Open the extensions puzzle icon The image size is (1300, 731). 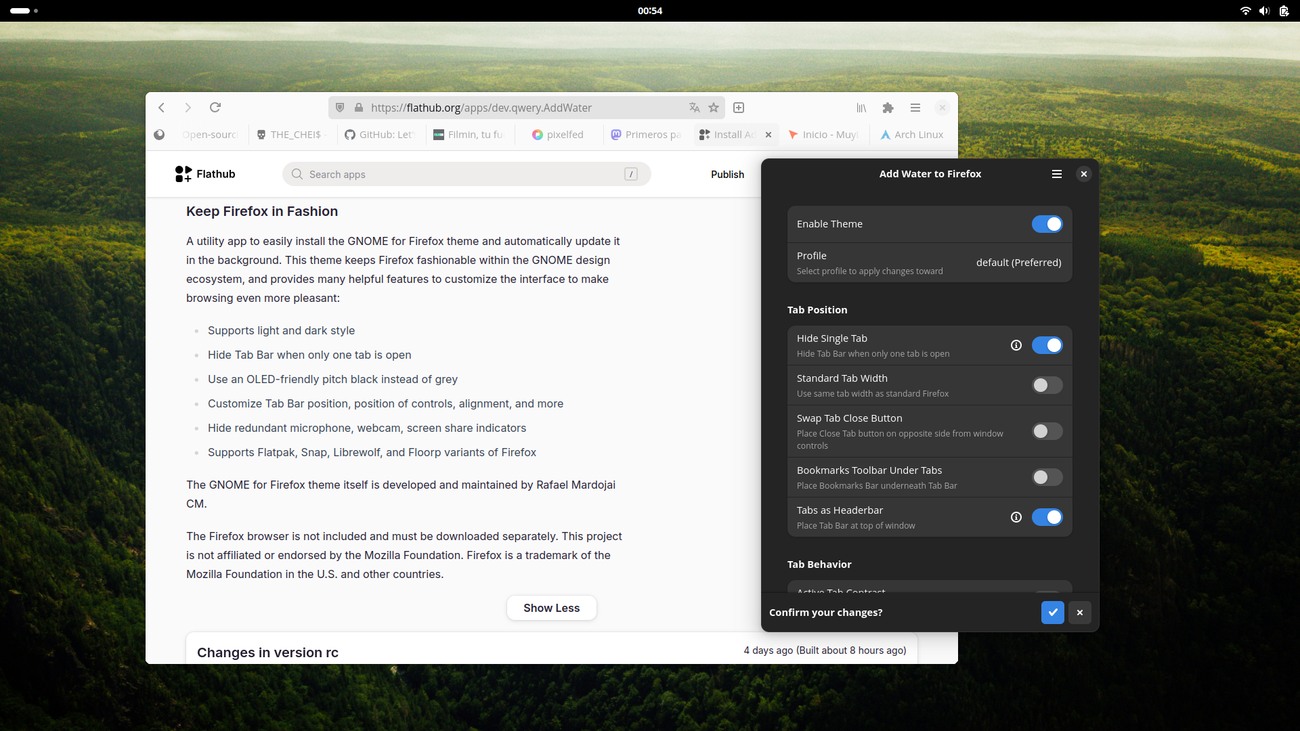tap(888, 108)
